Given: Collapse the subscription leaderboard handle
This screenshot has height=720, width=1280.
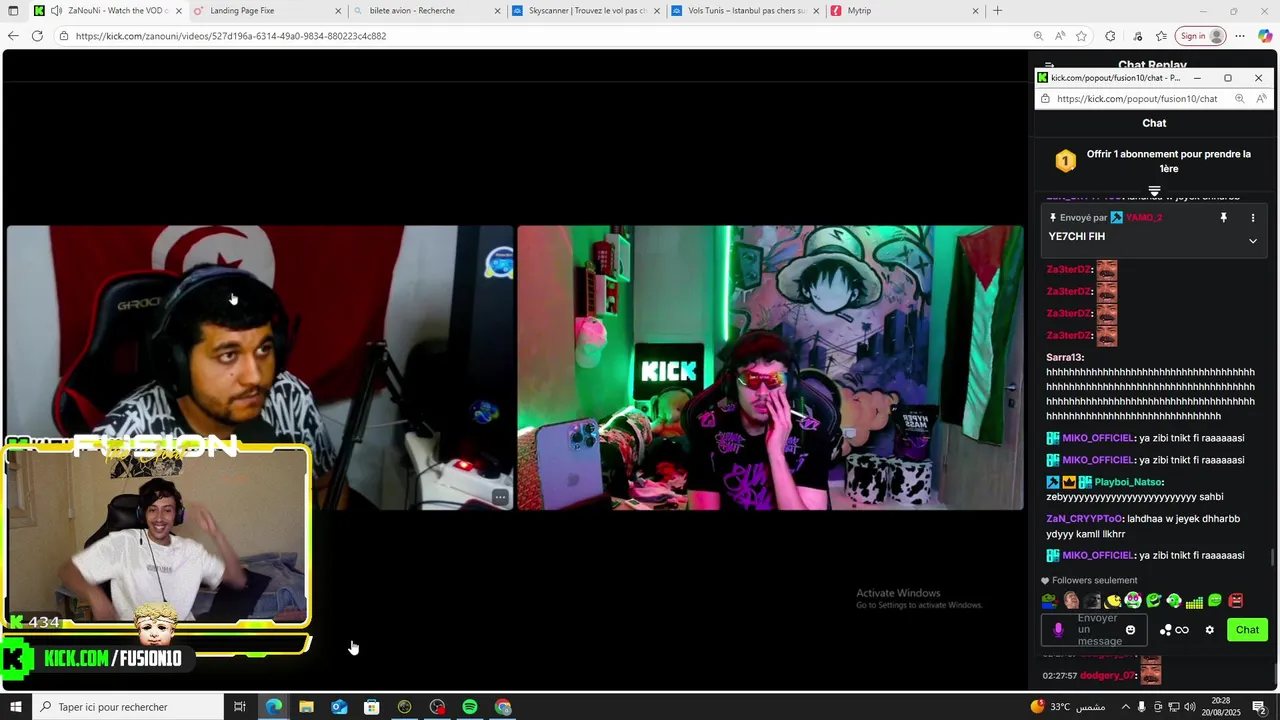Looking at the screenshot, I should pyautogui.click(x=1154, y=190).
